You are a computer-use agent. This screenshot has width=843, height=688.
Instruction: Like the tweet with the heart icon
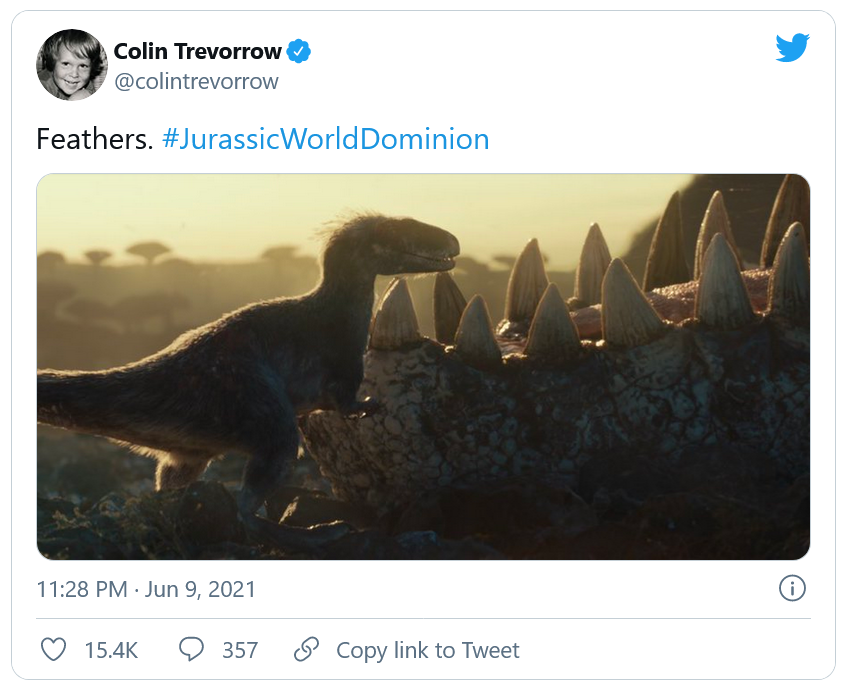pos(53,650)
